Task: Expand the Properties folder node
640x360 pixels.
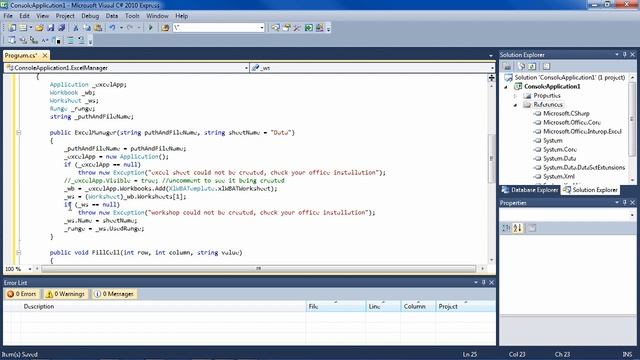Action: coord(515,96)
